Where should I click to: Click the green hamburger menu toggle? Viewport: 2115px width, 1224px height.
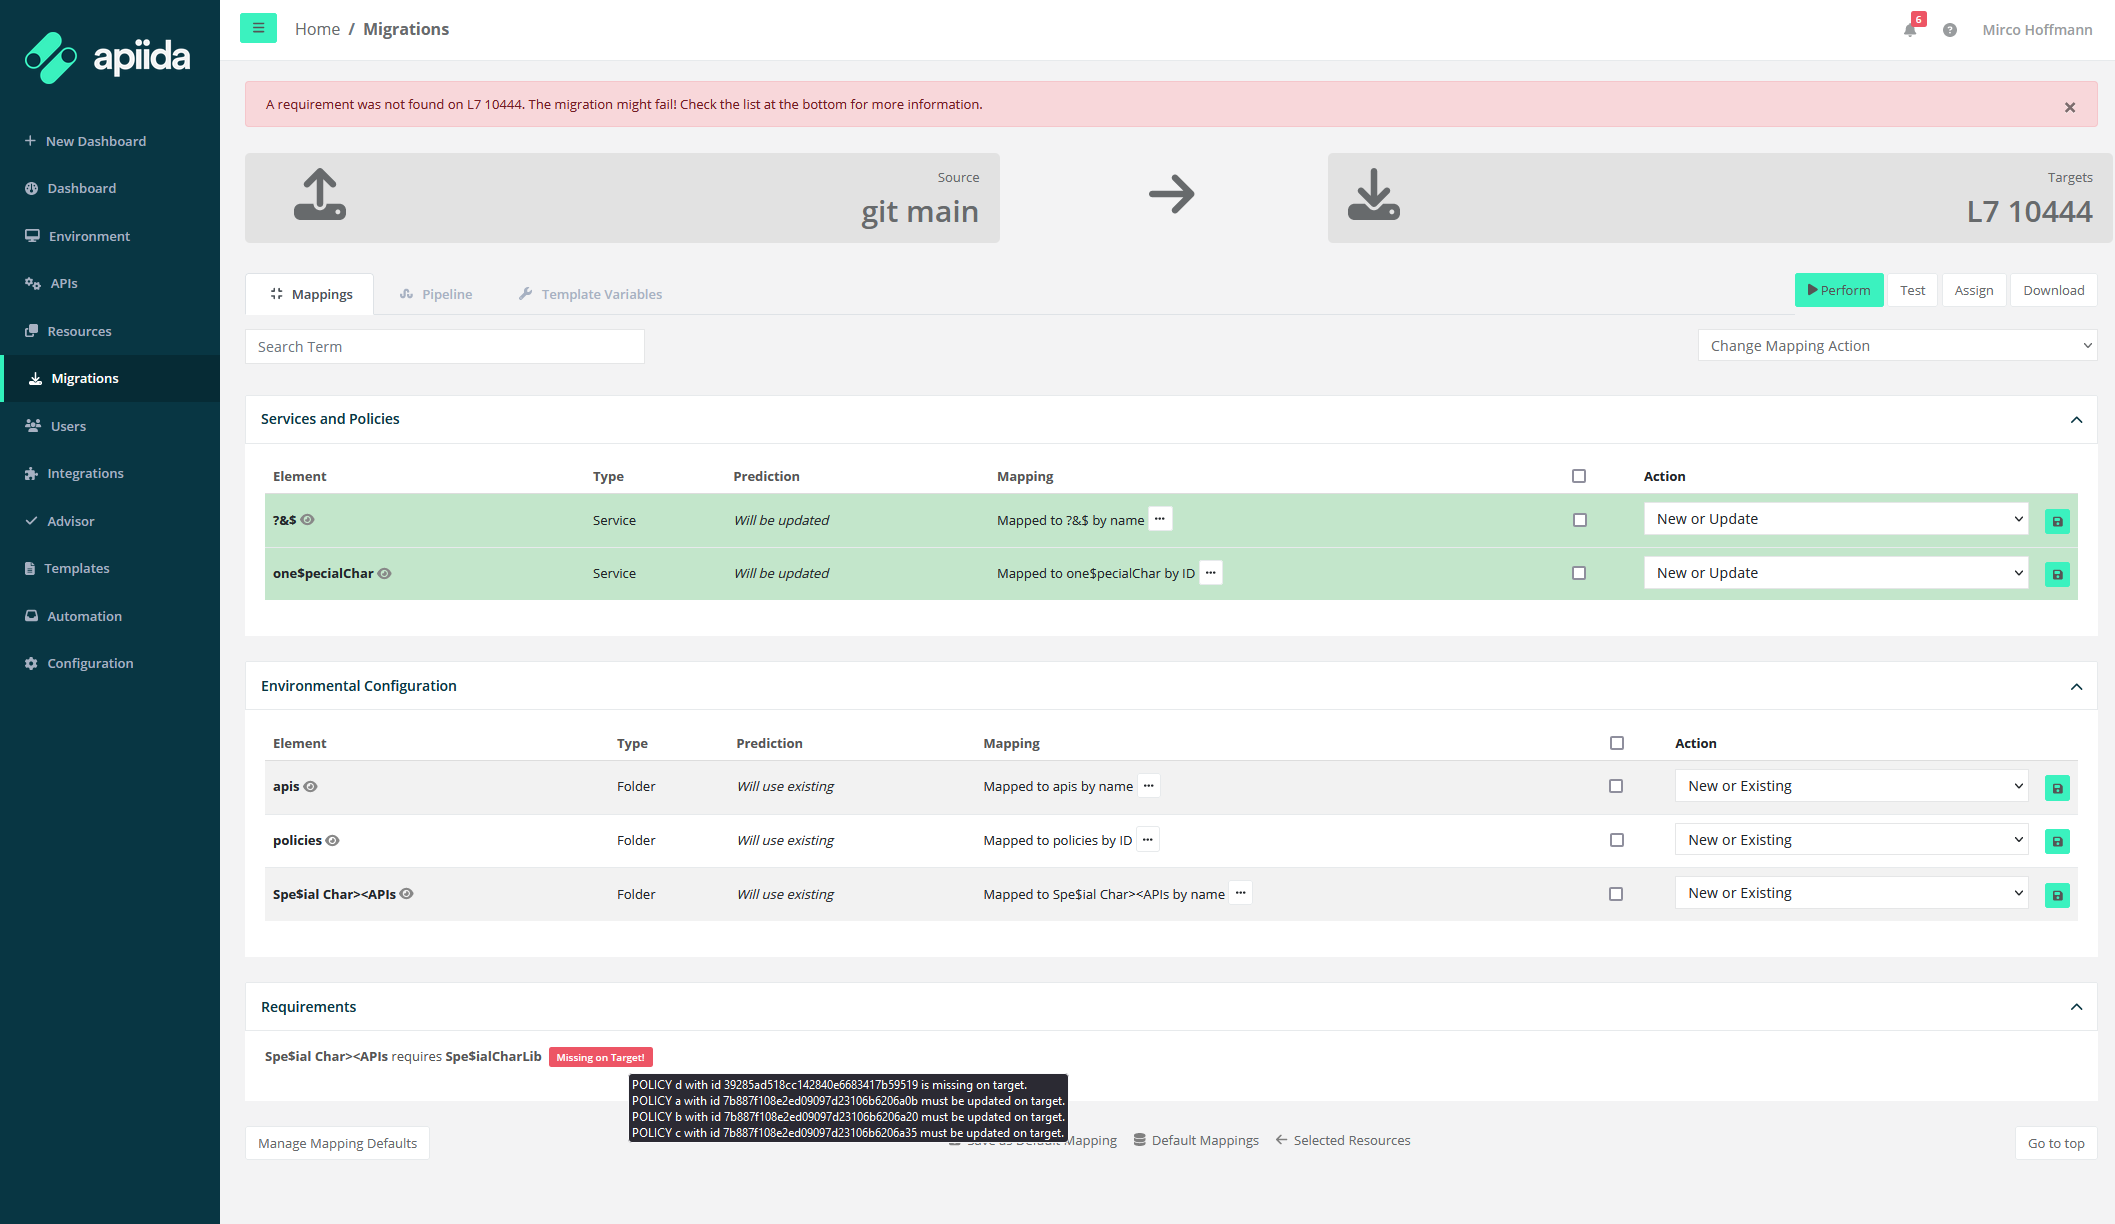coord(258,28)
